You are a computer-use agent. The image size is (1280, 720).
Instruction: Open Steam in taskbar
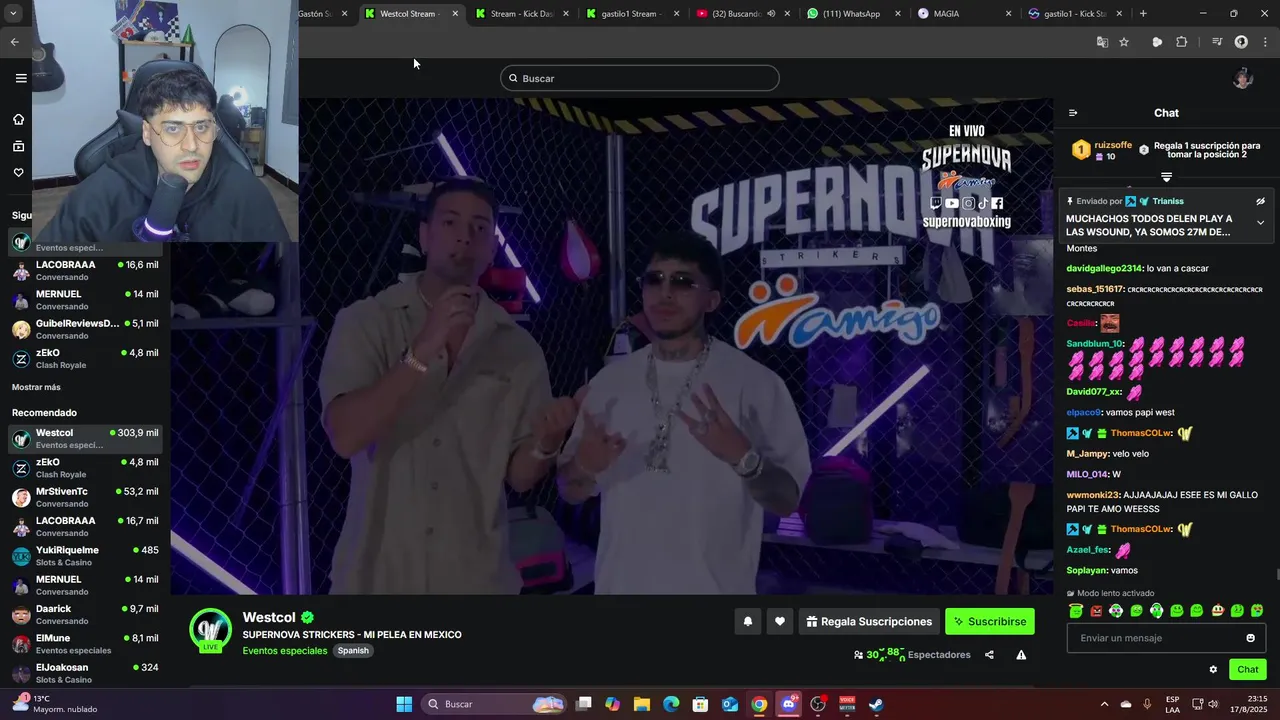(x=876, y=704)
